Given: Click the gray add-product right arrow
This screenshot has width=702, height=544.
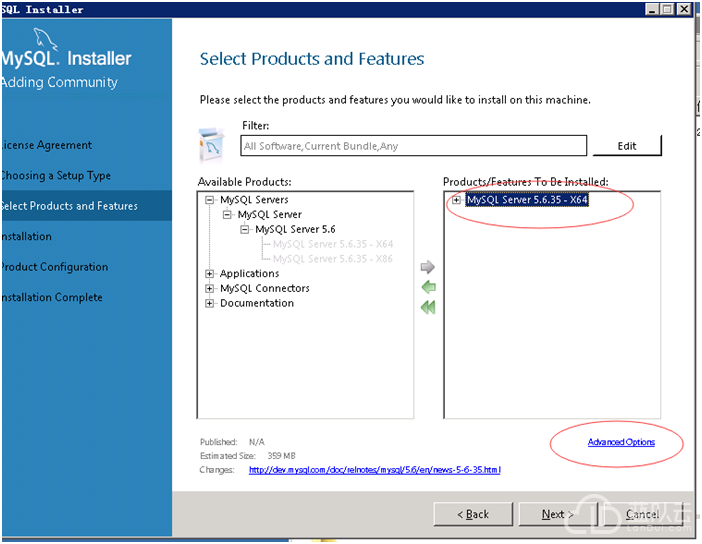Looking at the screenshot, I should click(x=428, y=267).
